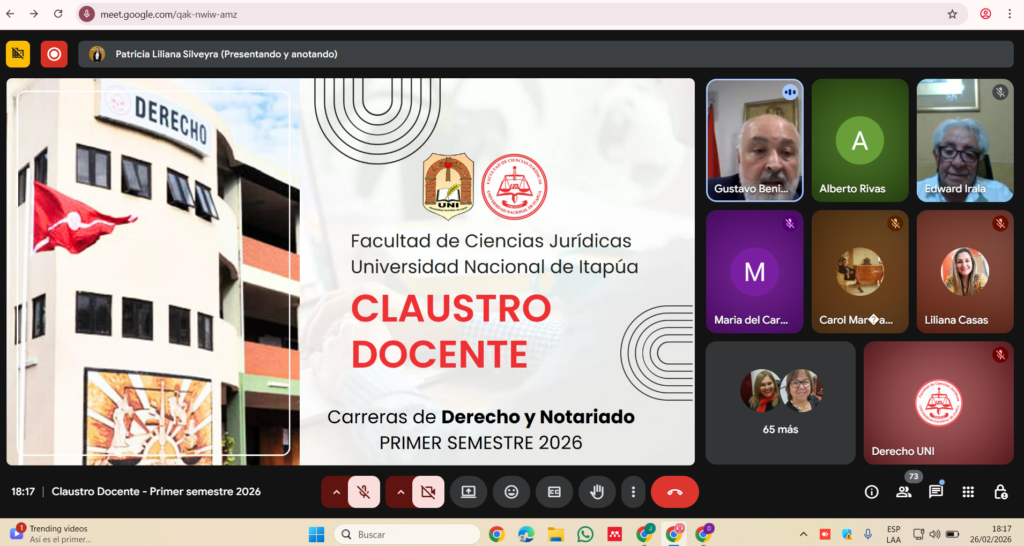Click the red recording indicator icon
The image size is (1024, 546).
point(54,54)
